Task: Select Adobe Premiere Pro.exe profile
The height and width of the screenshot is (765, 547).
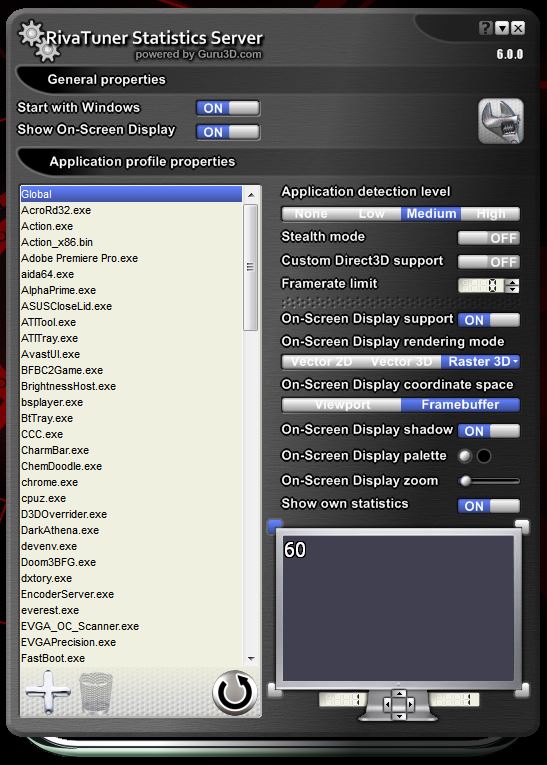Action: 131,258
